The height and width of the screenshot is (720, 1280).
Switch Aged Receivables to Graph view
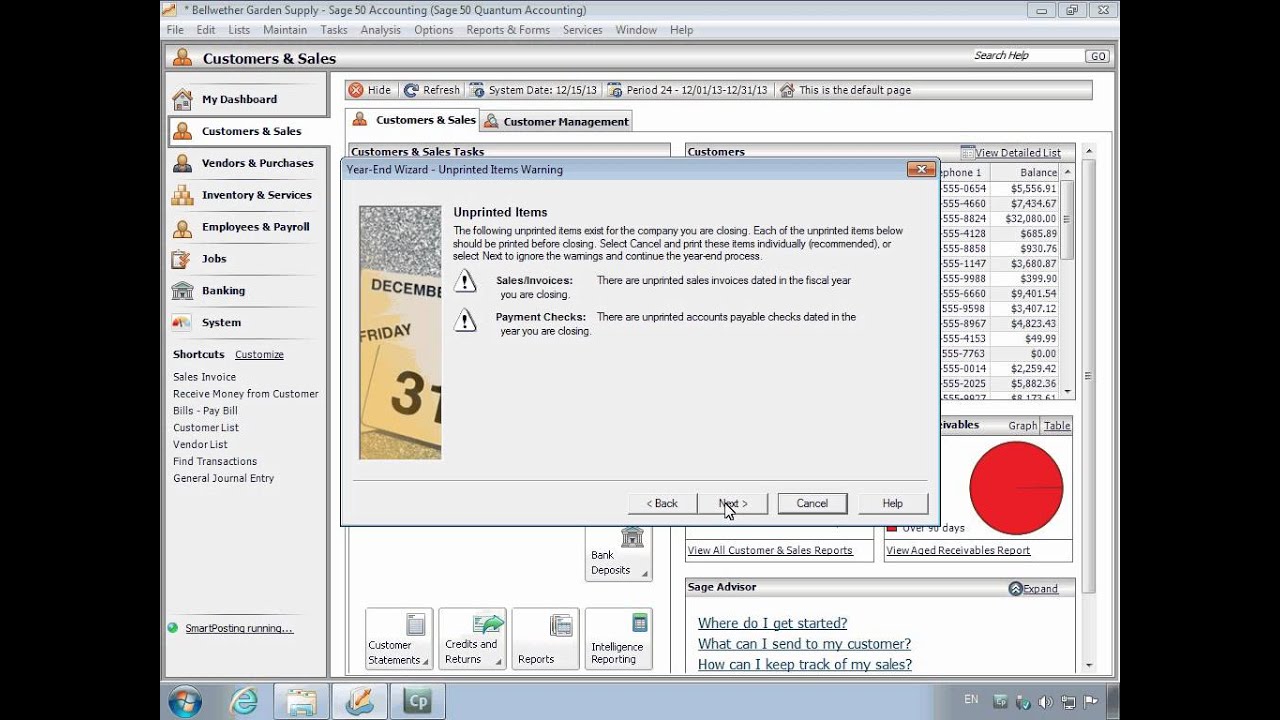tap(1023, 425)
